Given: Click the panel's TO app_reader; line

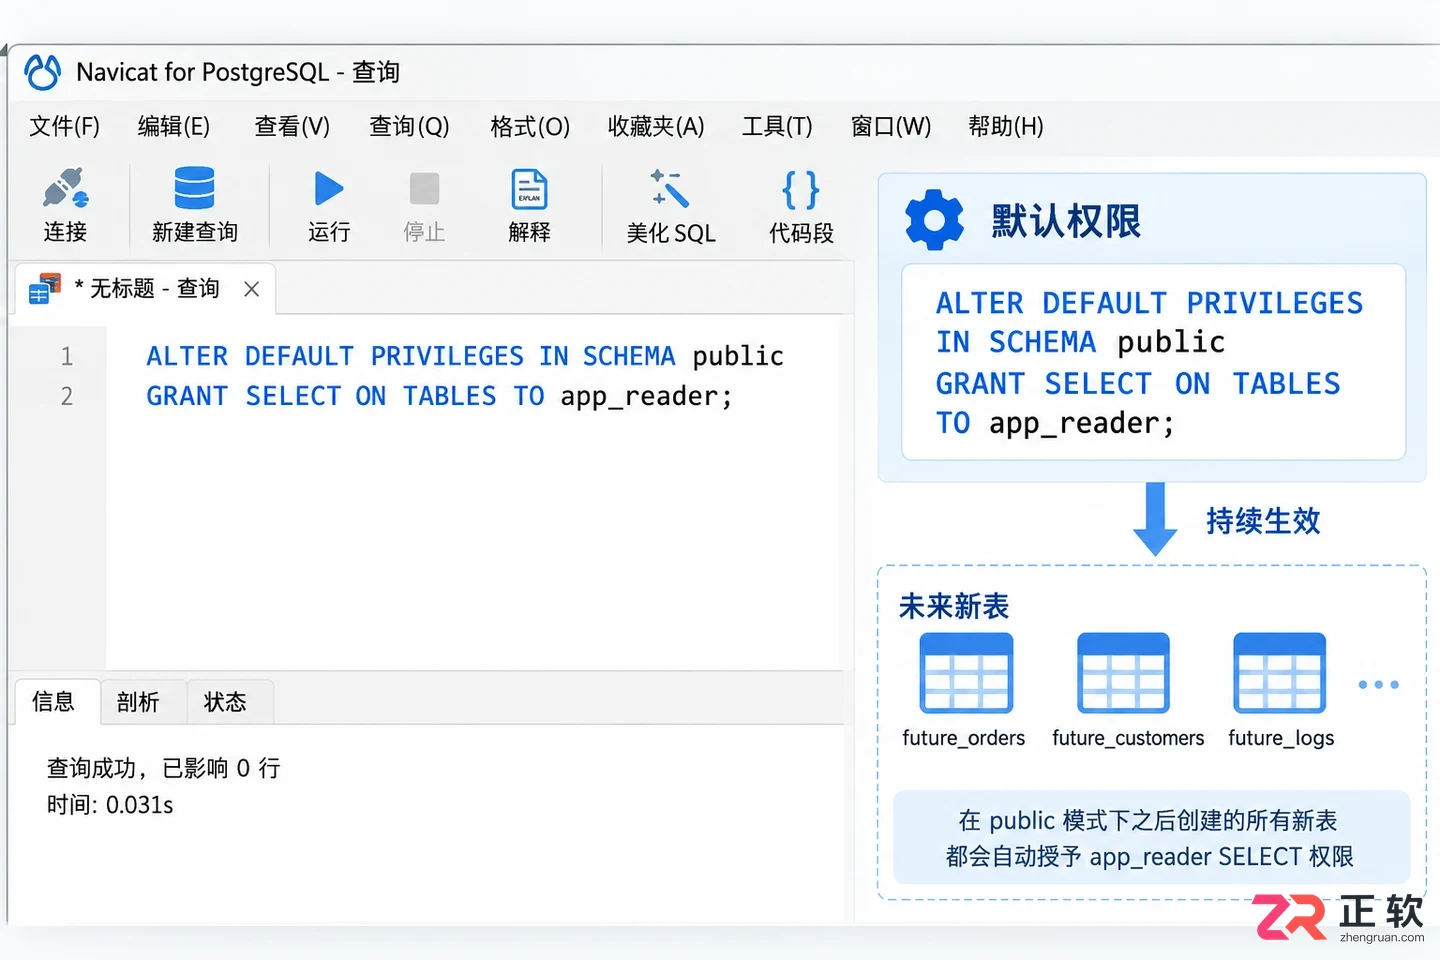Looking at the screenshot, I should click(x=1055, y=424).
